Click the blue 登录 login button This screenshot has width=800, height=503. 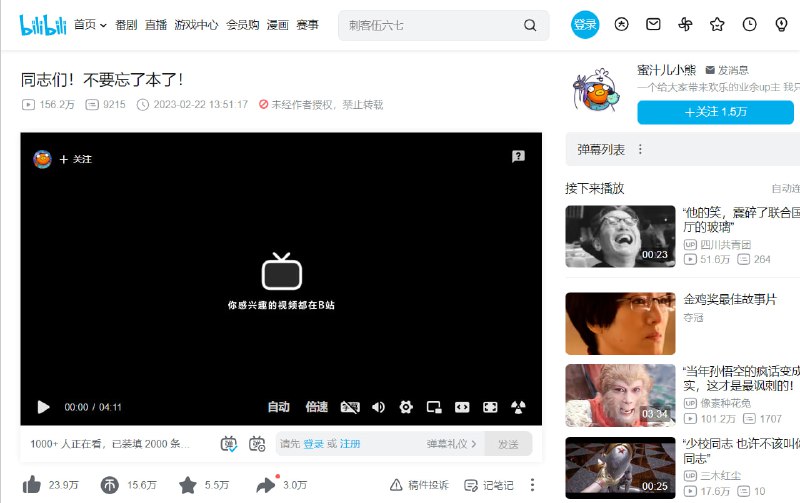tap(585, 24)
